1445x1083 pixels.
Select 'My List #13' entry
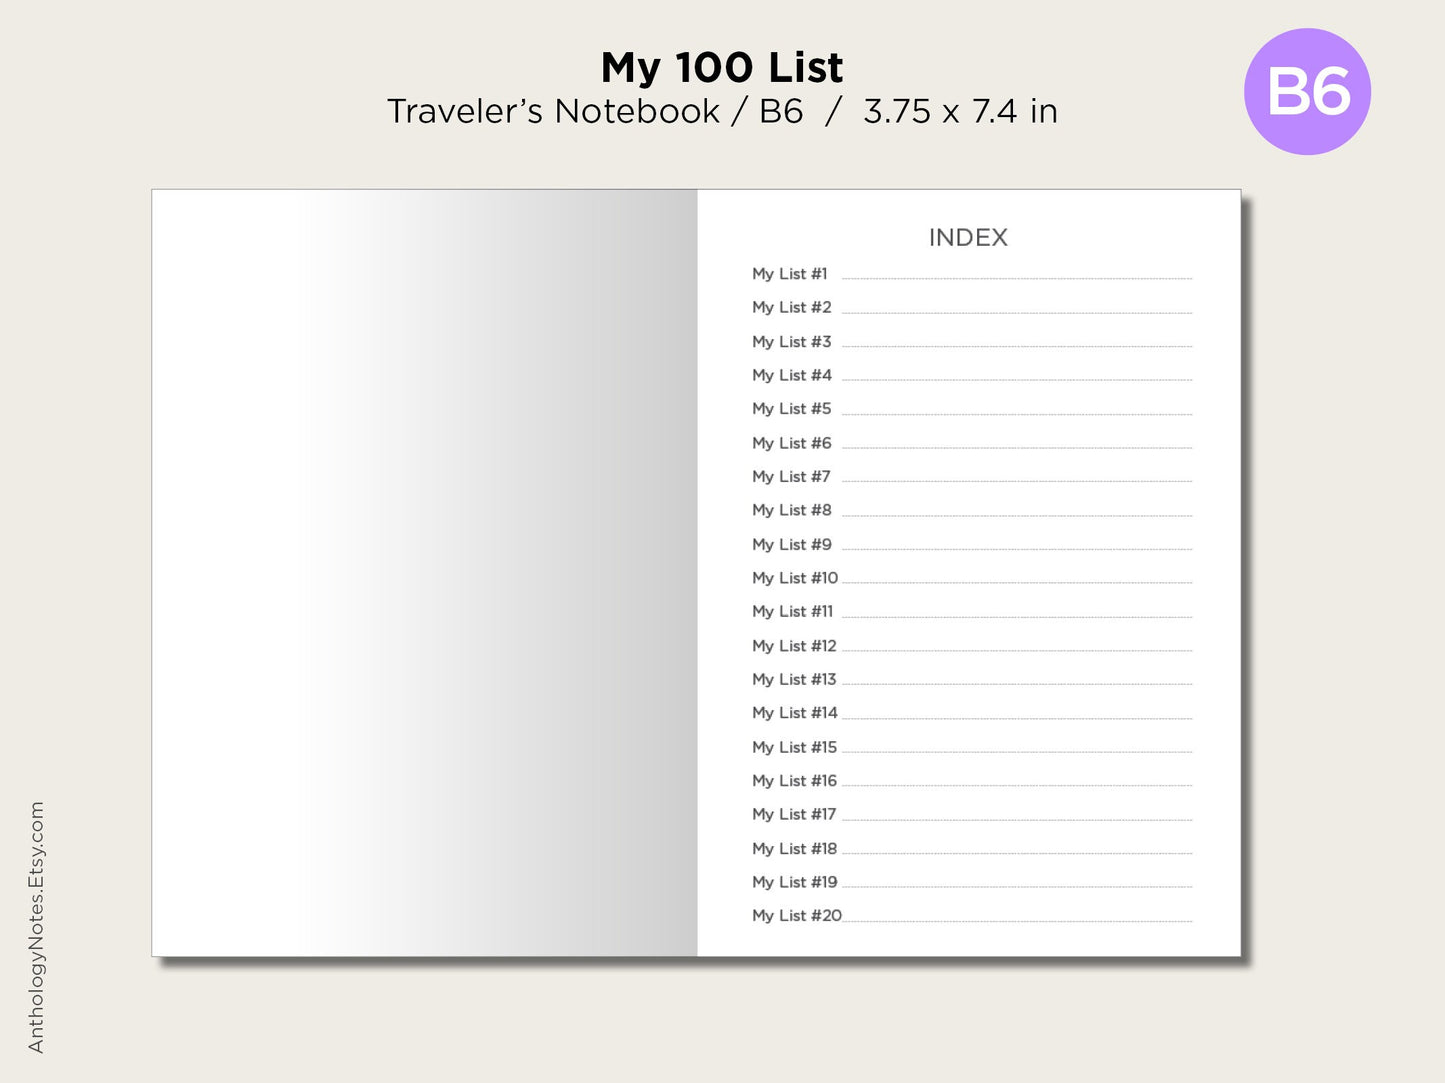(x=794, y=680)
